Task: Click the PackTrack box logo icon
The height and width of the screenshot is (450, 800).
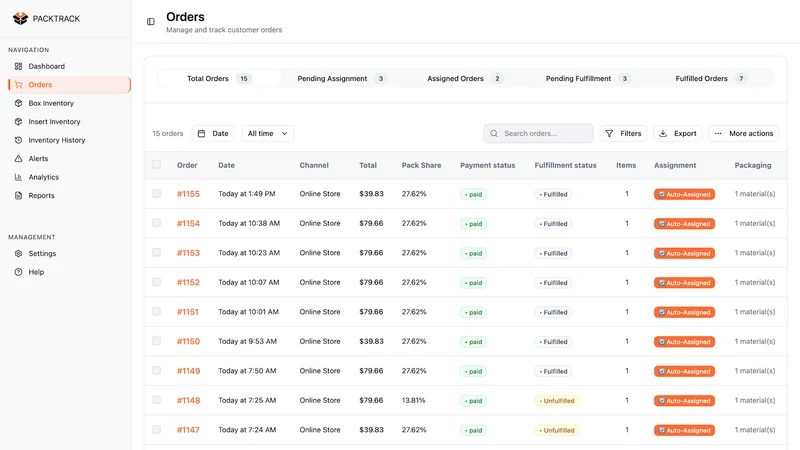Action: click(x=20, y=18)
